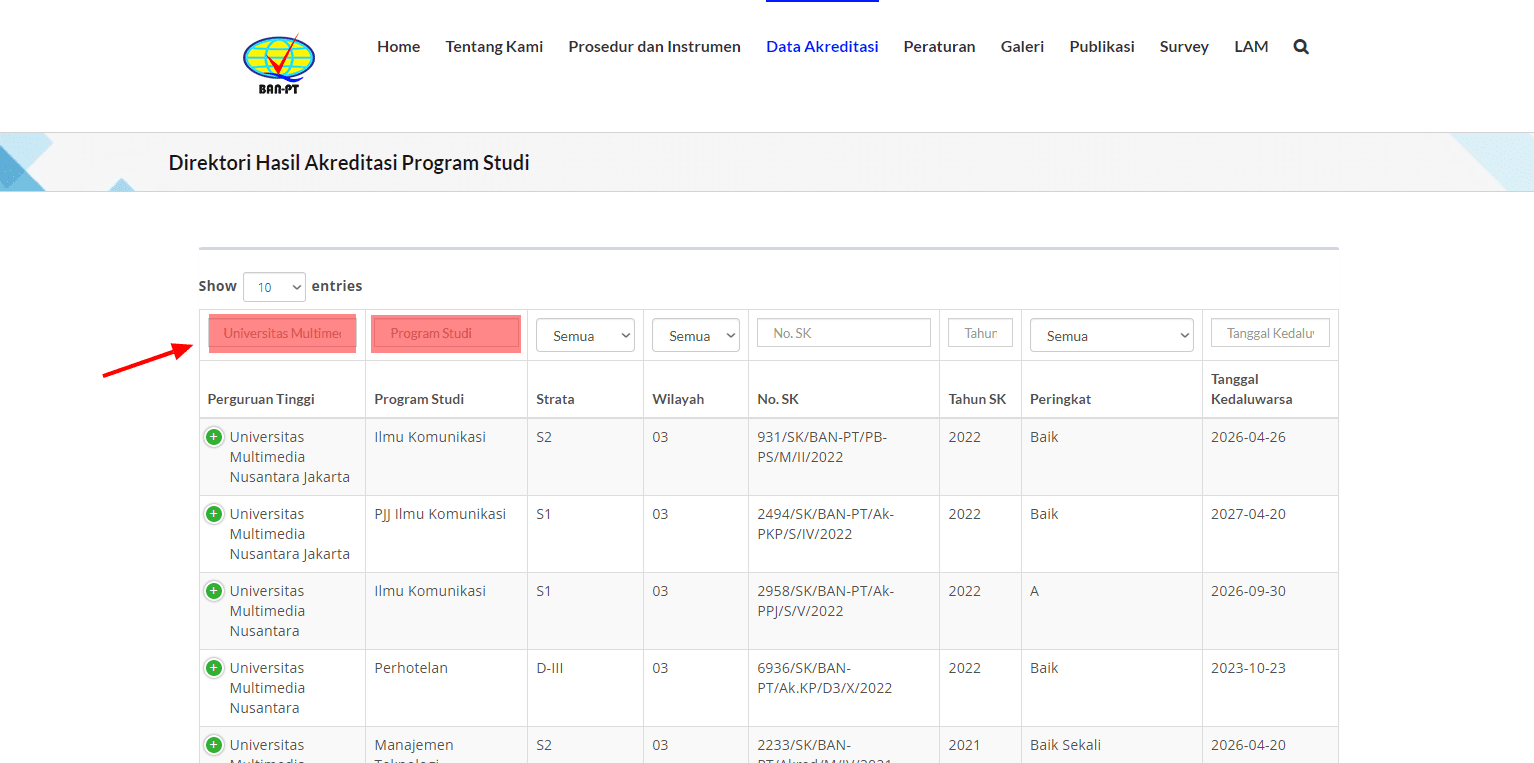Click the No. SK search field
The width and height of the screenshot is (1534, 763).
tap(843, 333)
